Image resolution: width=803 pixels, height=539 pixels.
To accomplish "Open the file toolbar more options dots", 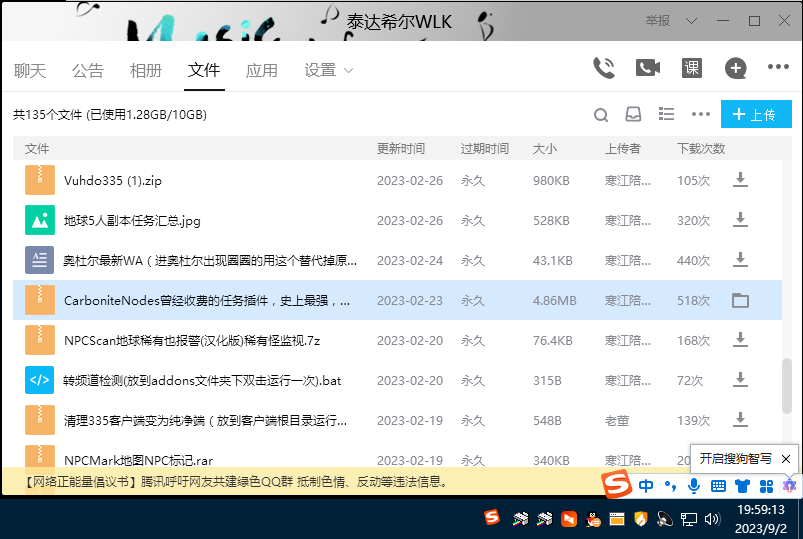I will click(x=701, y=114).
